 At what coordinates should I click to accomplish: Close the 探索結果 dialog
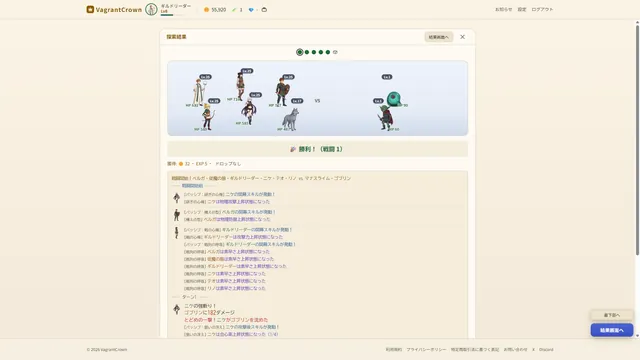click(462, 37)
